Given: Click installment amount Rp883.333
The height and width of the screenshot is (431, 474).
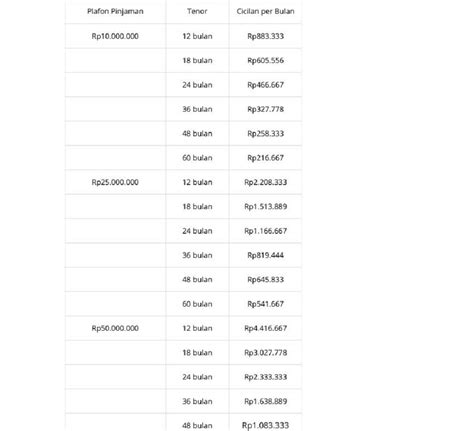Looking at the screenshot, I should pos(265,36).
